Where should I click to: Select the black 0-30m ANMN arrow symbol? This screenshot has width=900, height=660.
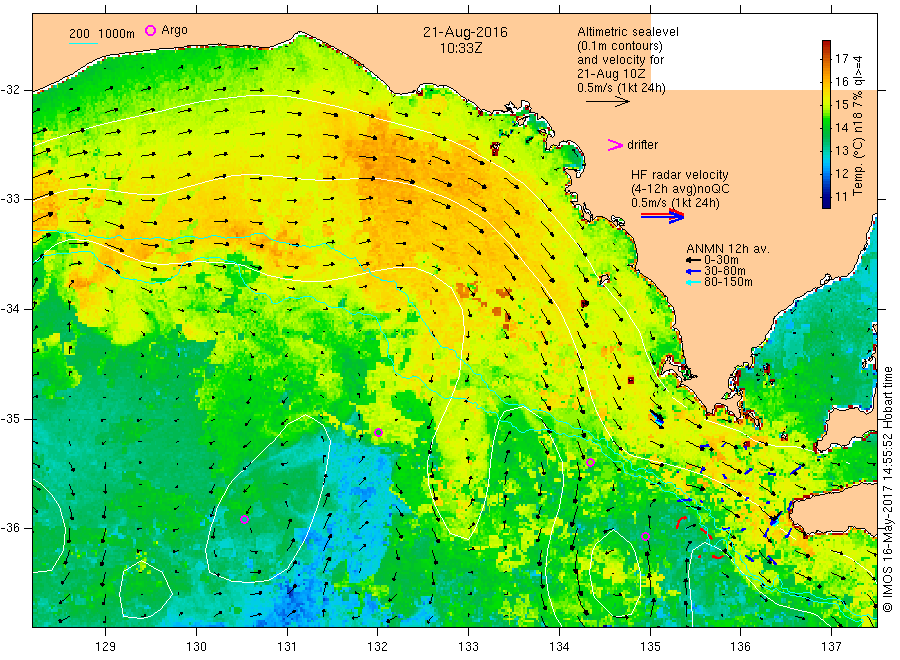693,260
